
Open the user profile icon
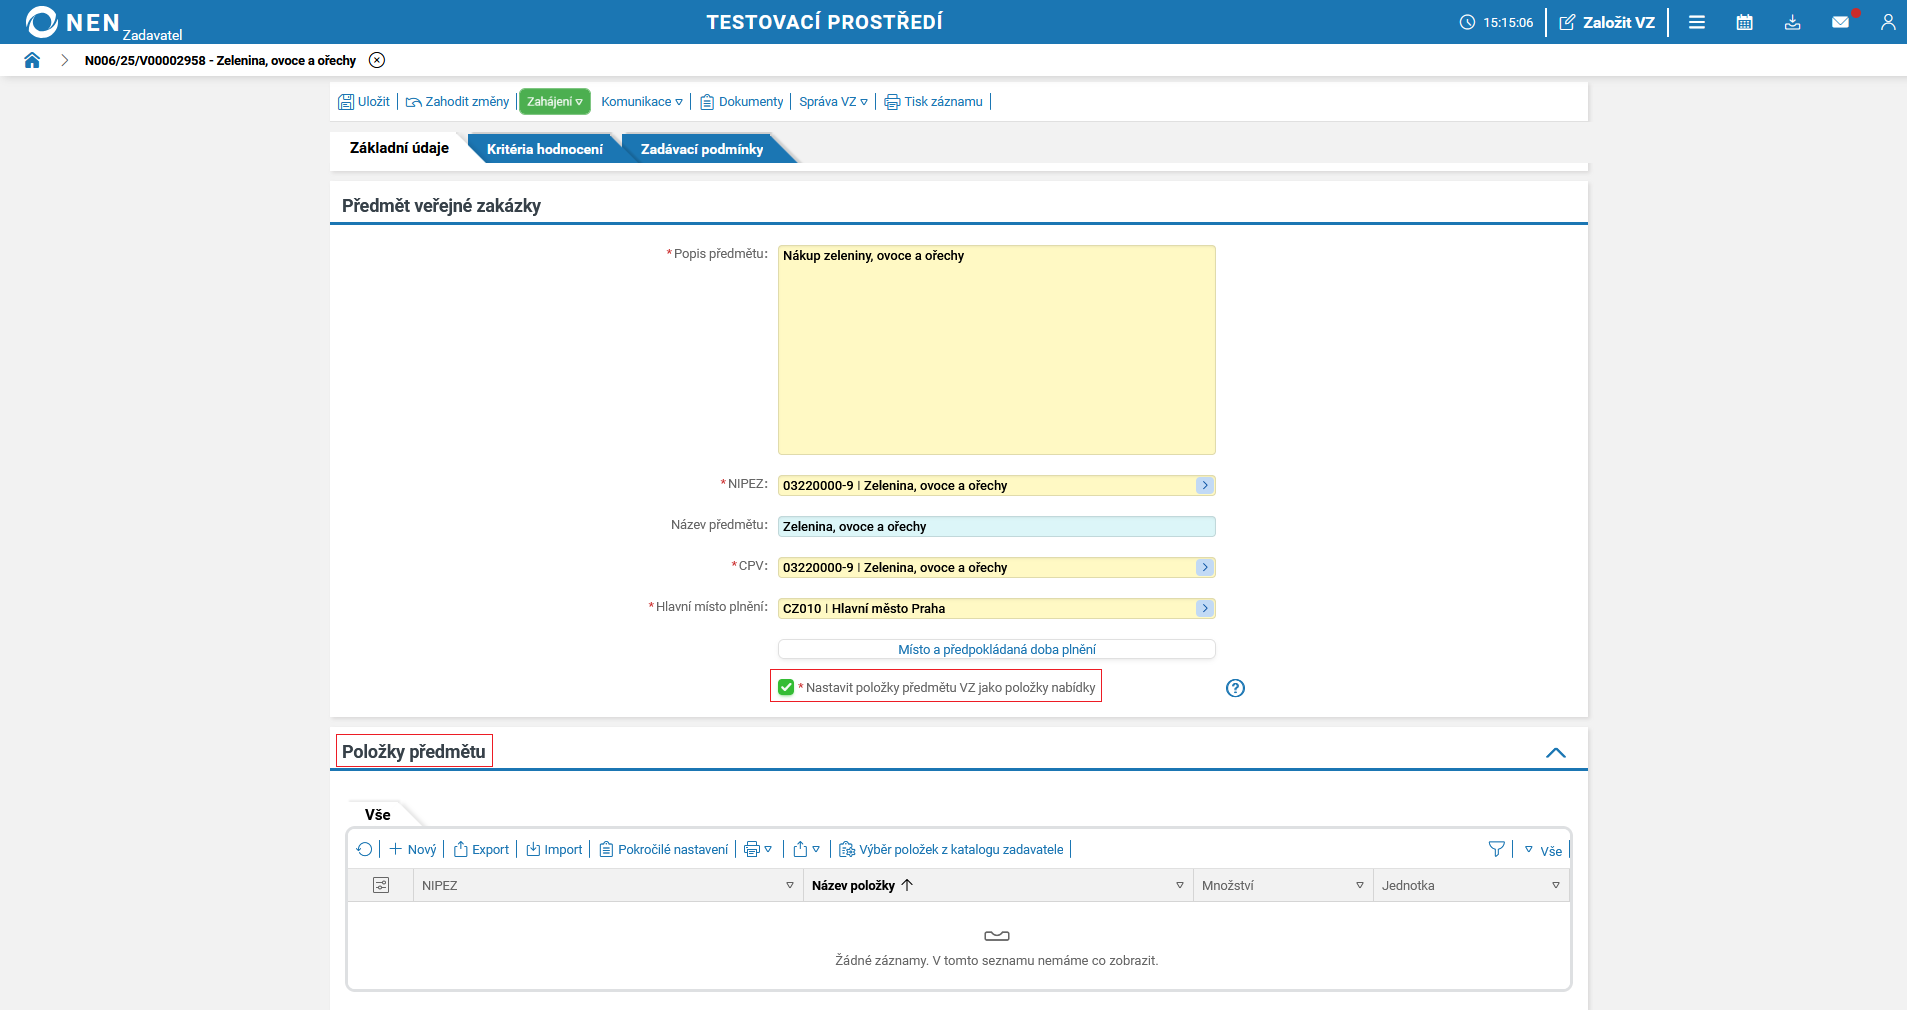(1887, 22)
